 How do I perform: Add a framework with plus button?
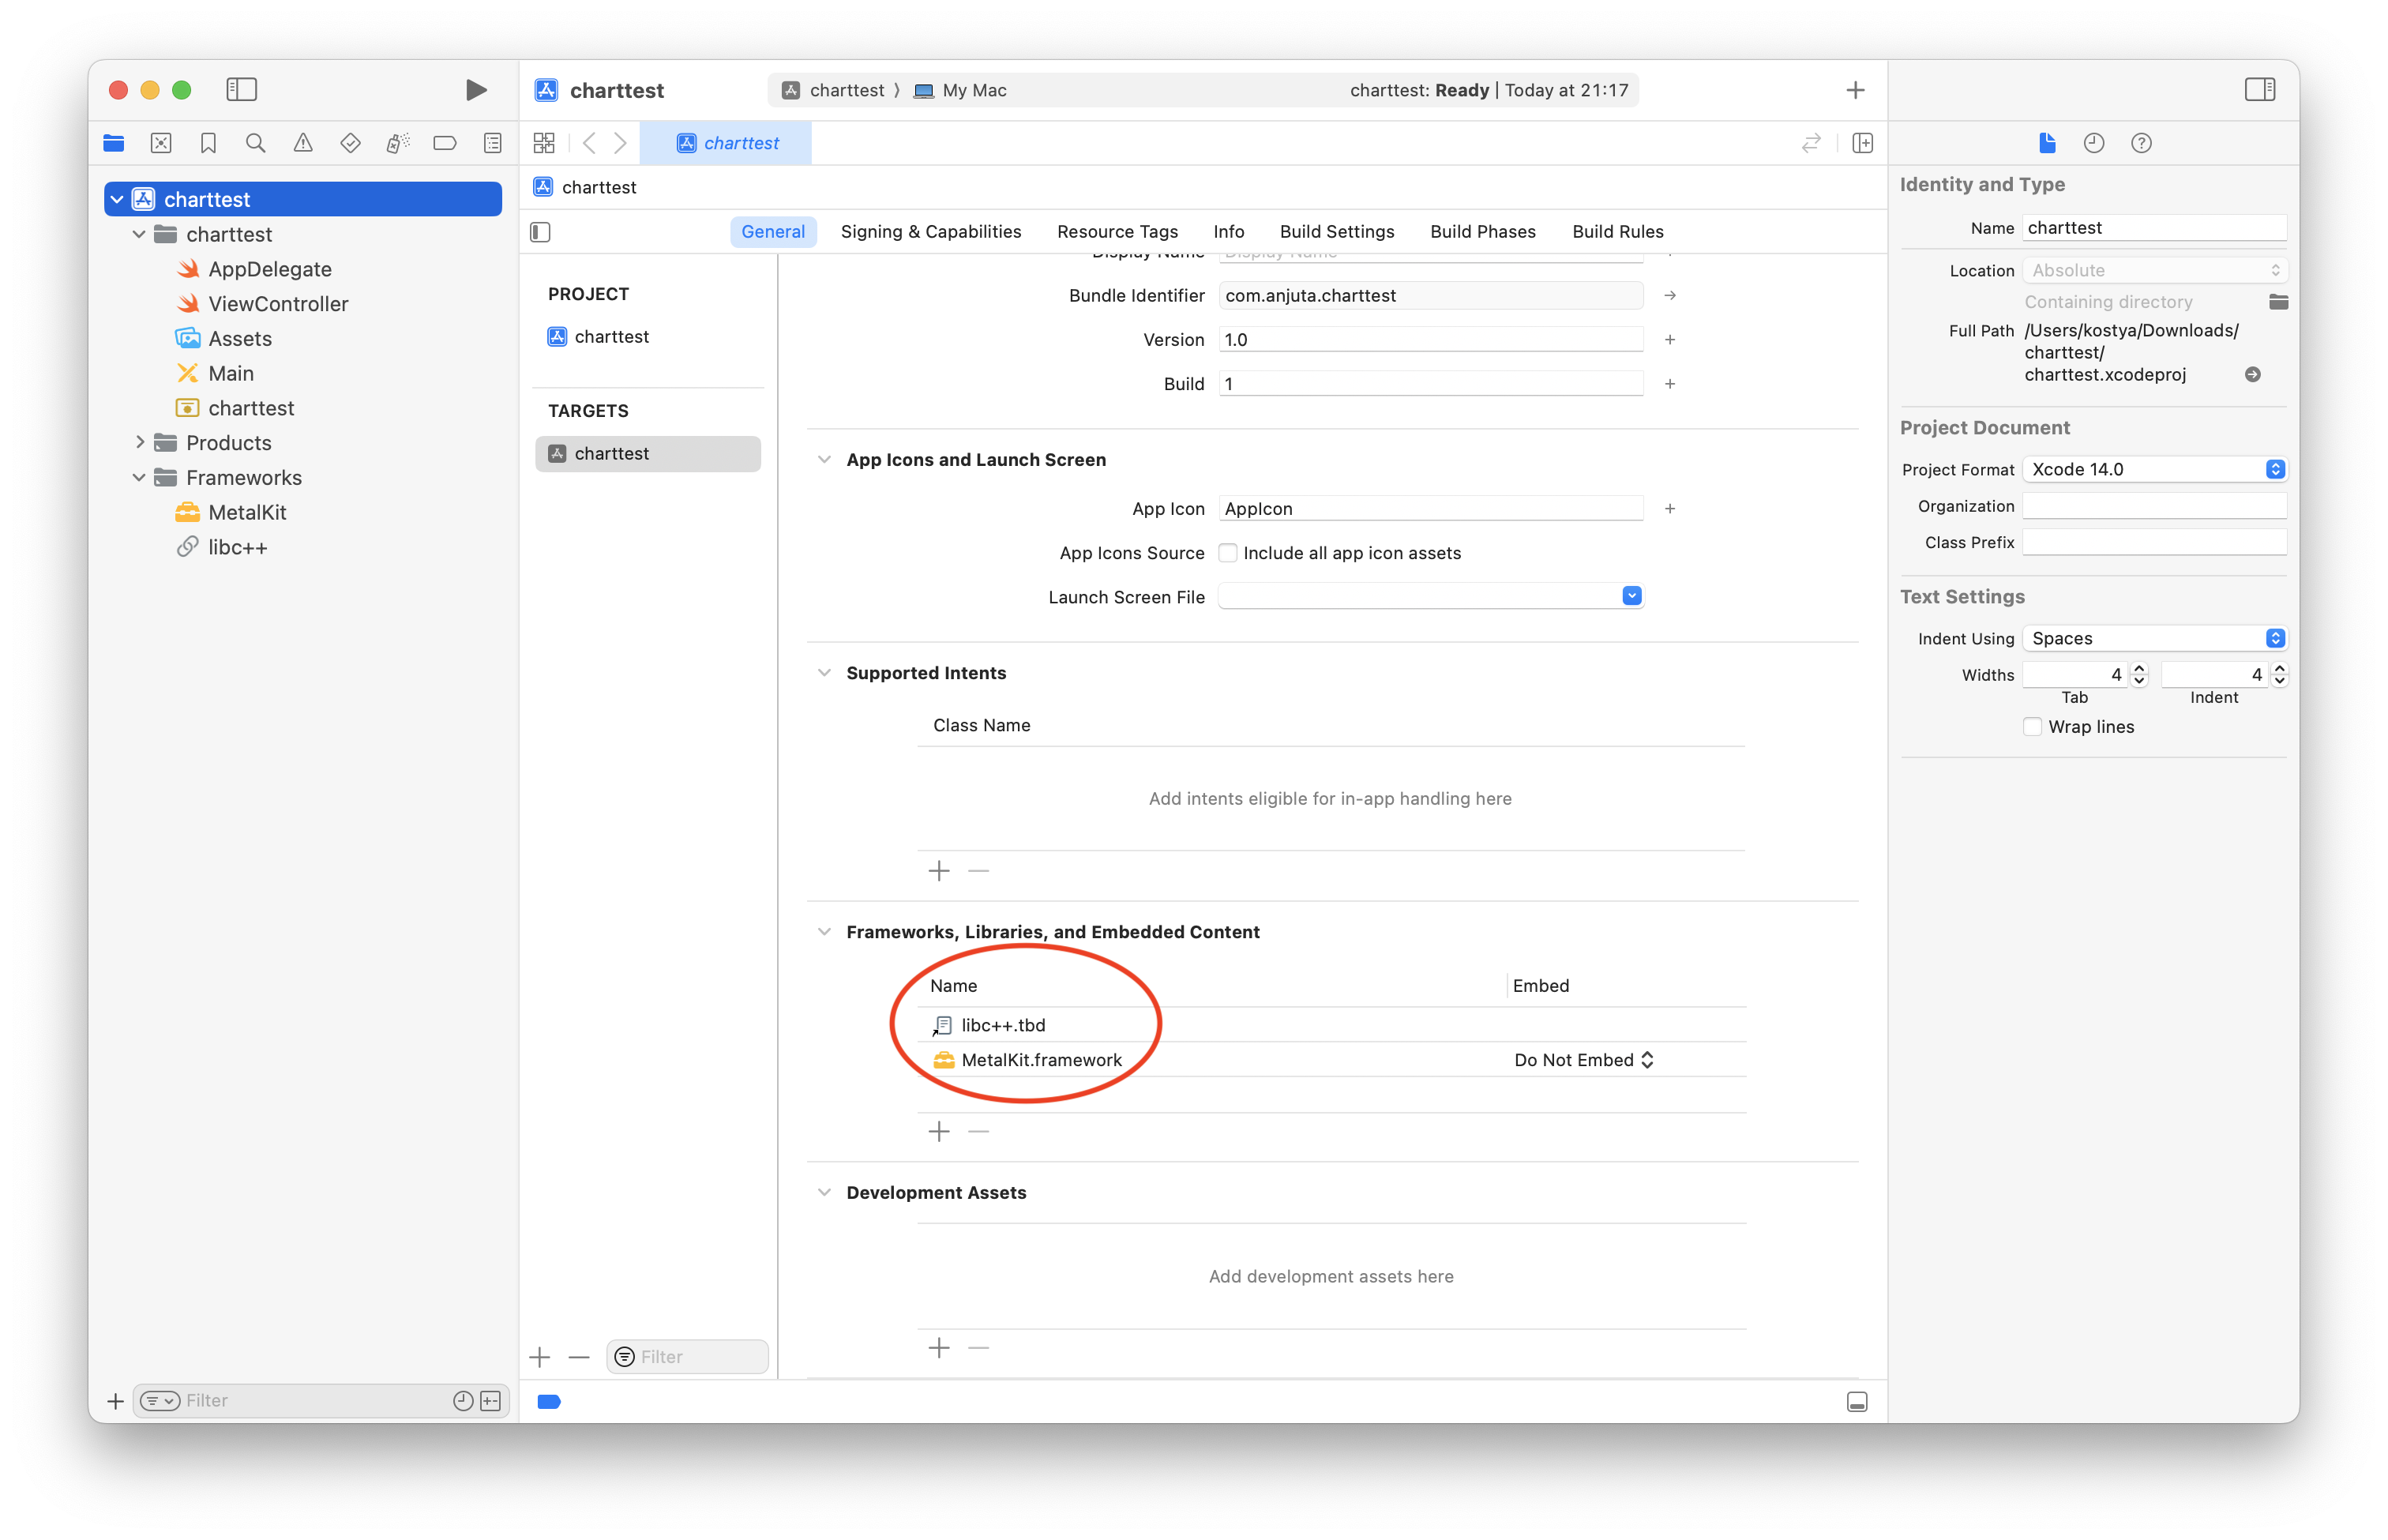[939, 1132]
